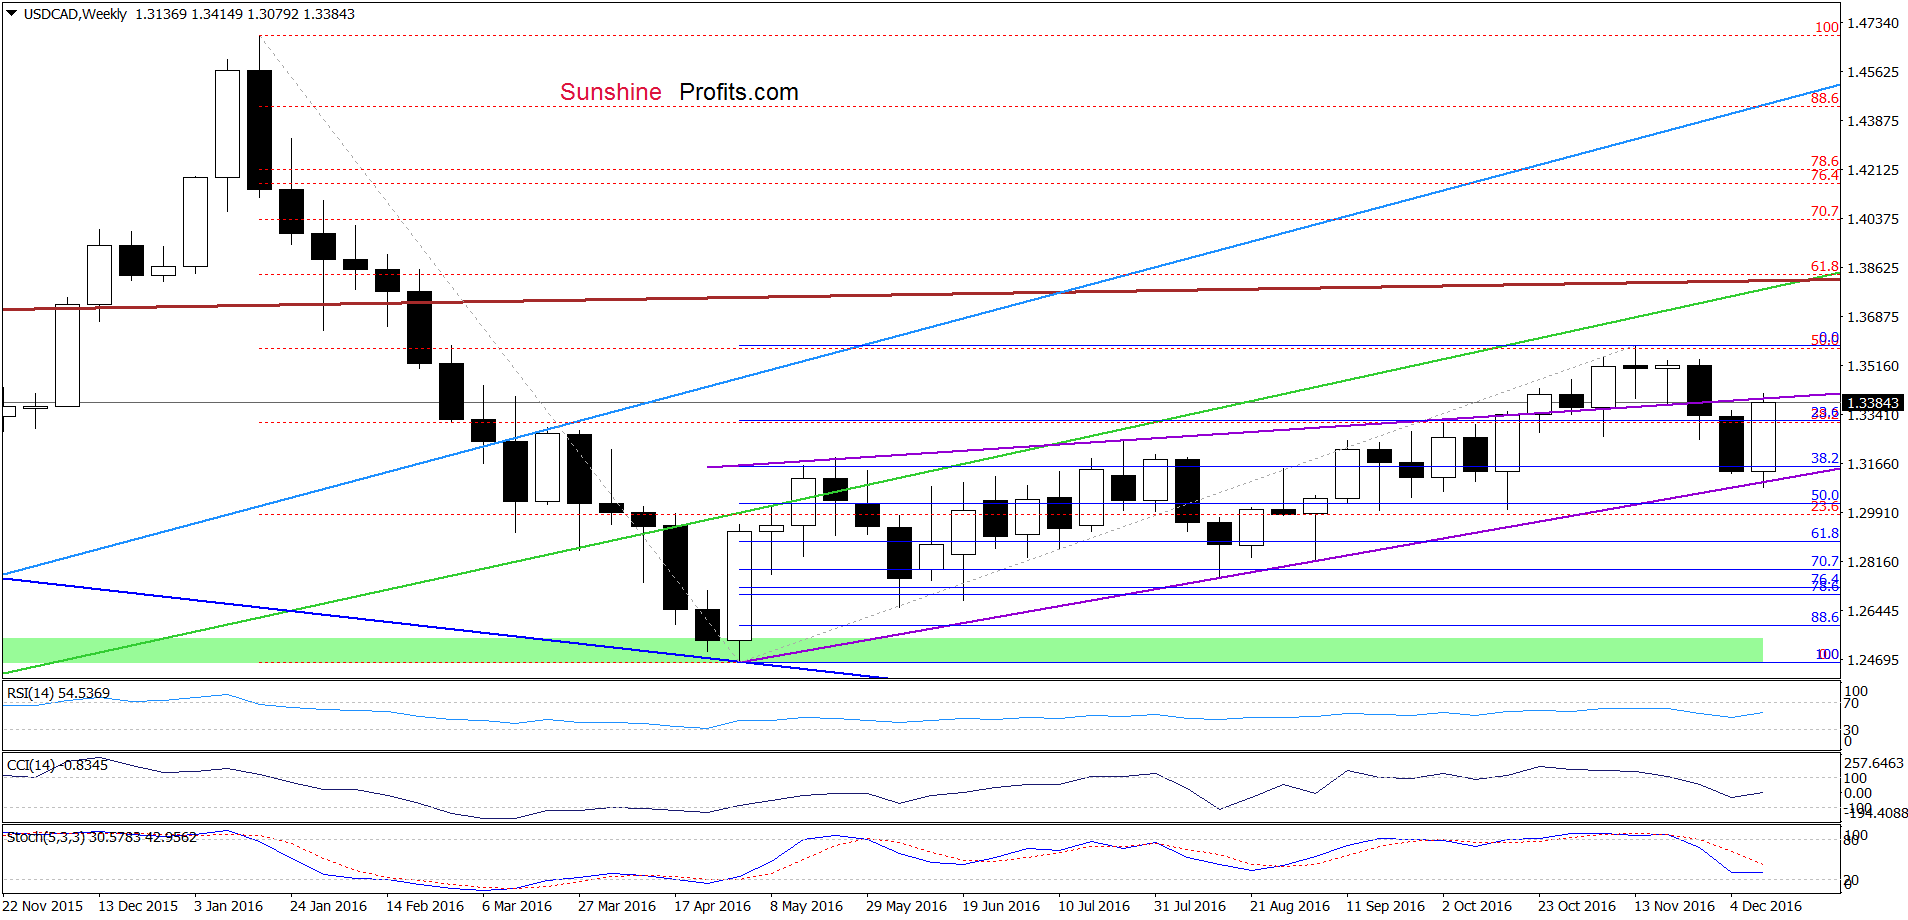This screenshot has width=1908, height=920.
Task: Click the 24 Jan 2016 date label
Action: coord(328,906)
